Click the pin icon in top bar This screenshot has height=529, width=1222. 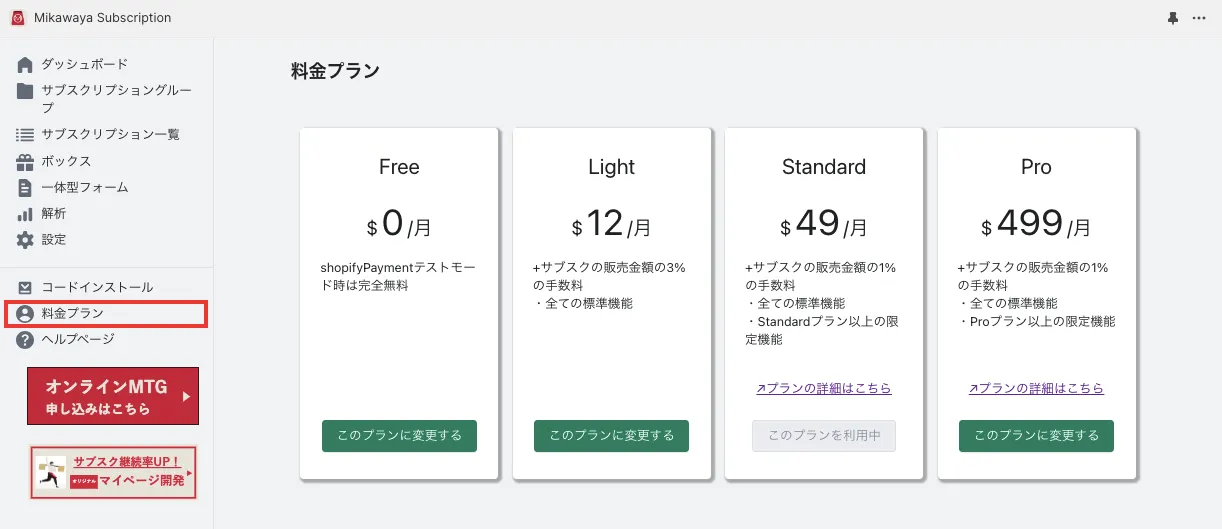tap(1173, 18)
